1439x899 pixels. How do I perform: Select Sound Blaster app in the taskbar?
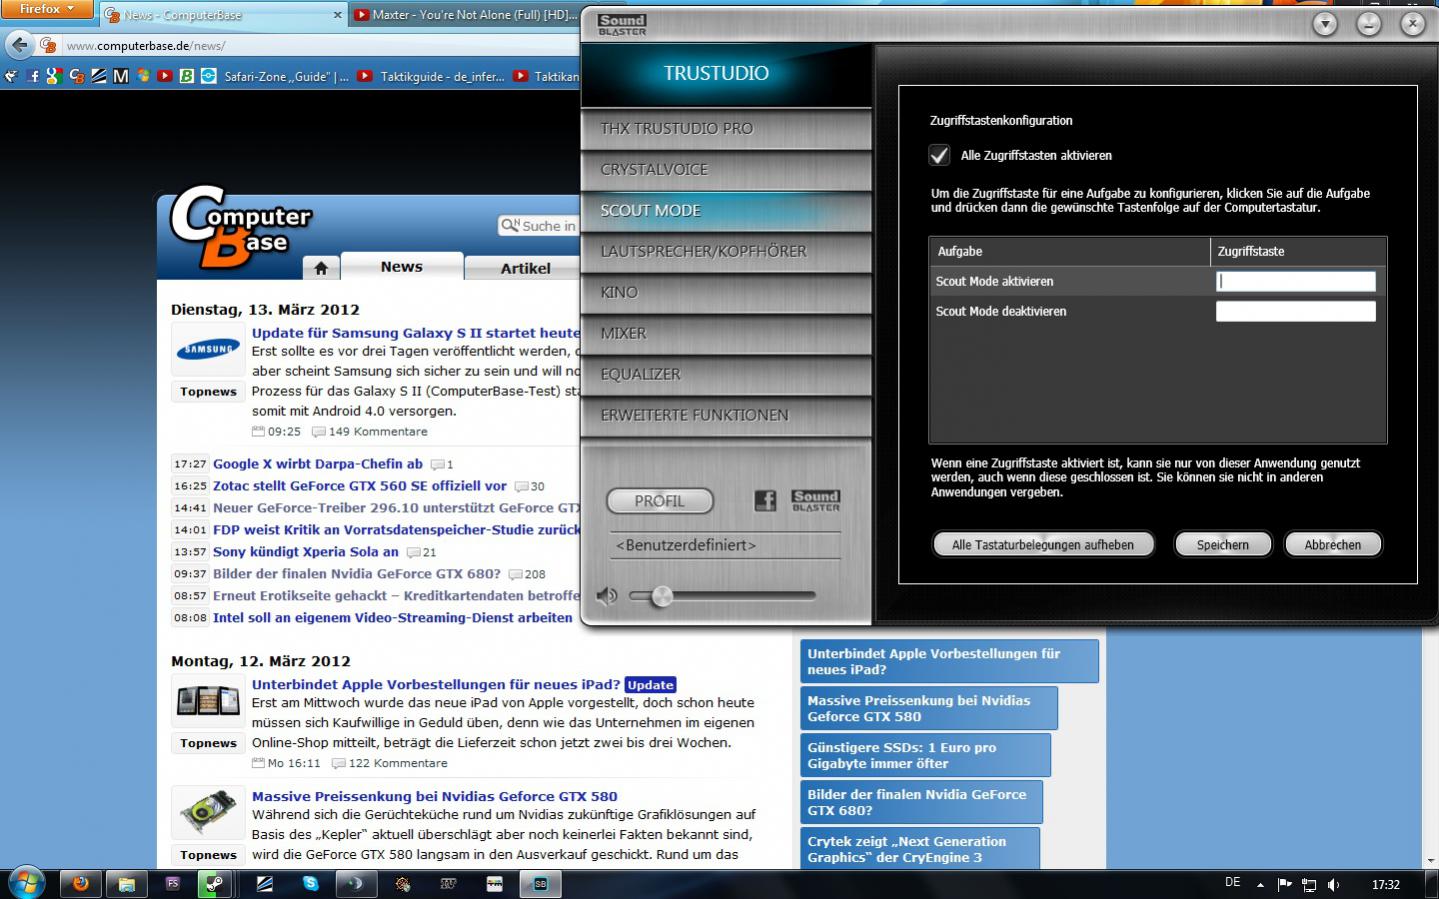pos(541,883)
